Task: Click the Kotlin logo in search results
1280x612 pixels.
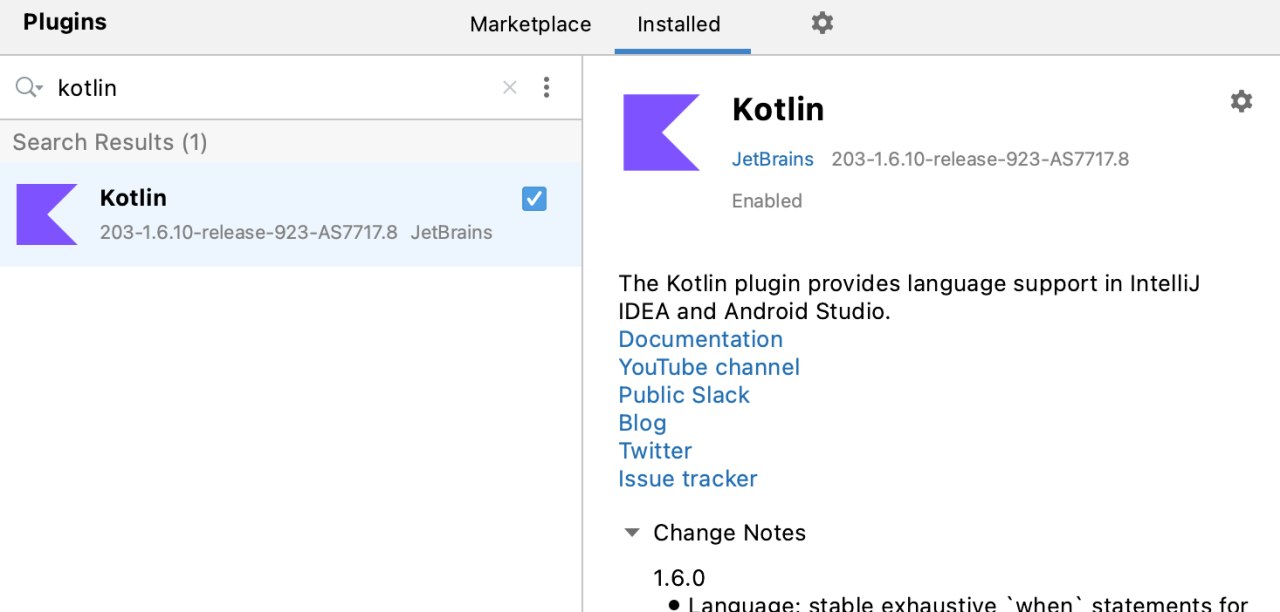Action: 47,215
